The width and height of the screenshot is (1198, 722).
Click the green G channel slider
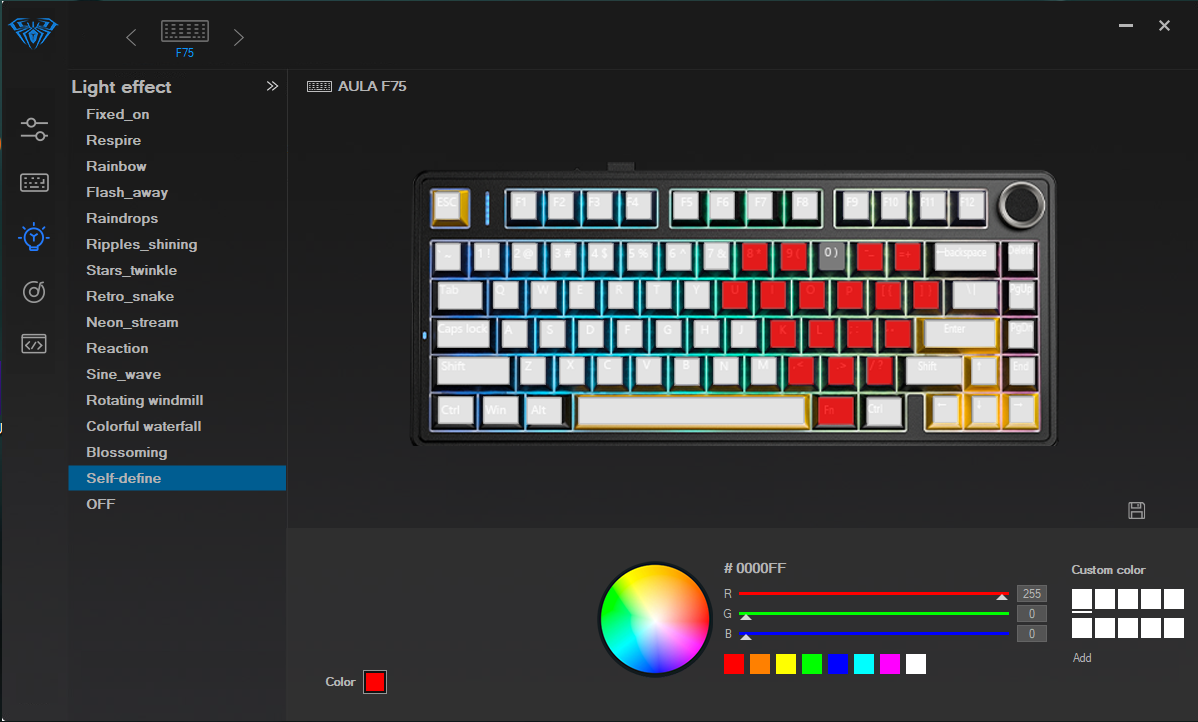coord(873,614)
